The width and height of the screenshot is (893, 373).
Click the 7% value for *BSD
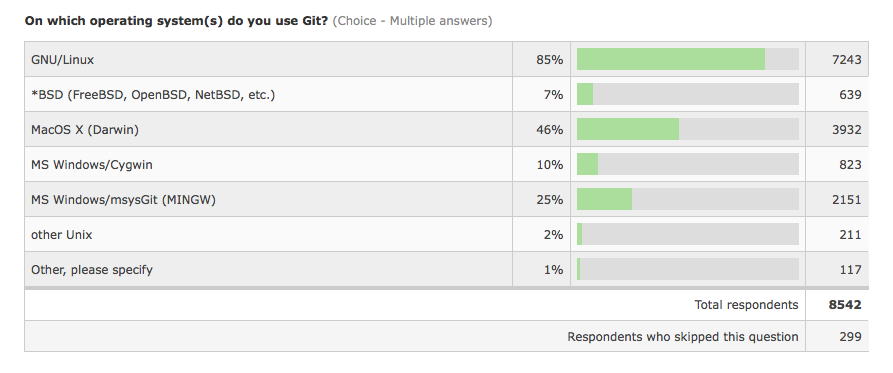click(x=553, y=95)
